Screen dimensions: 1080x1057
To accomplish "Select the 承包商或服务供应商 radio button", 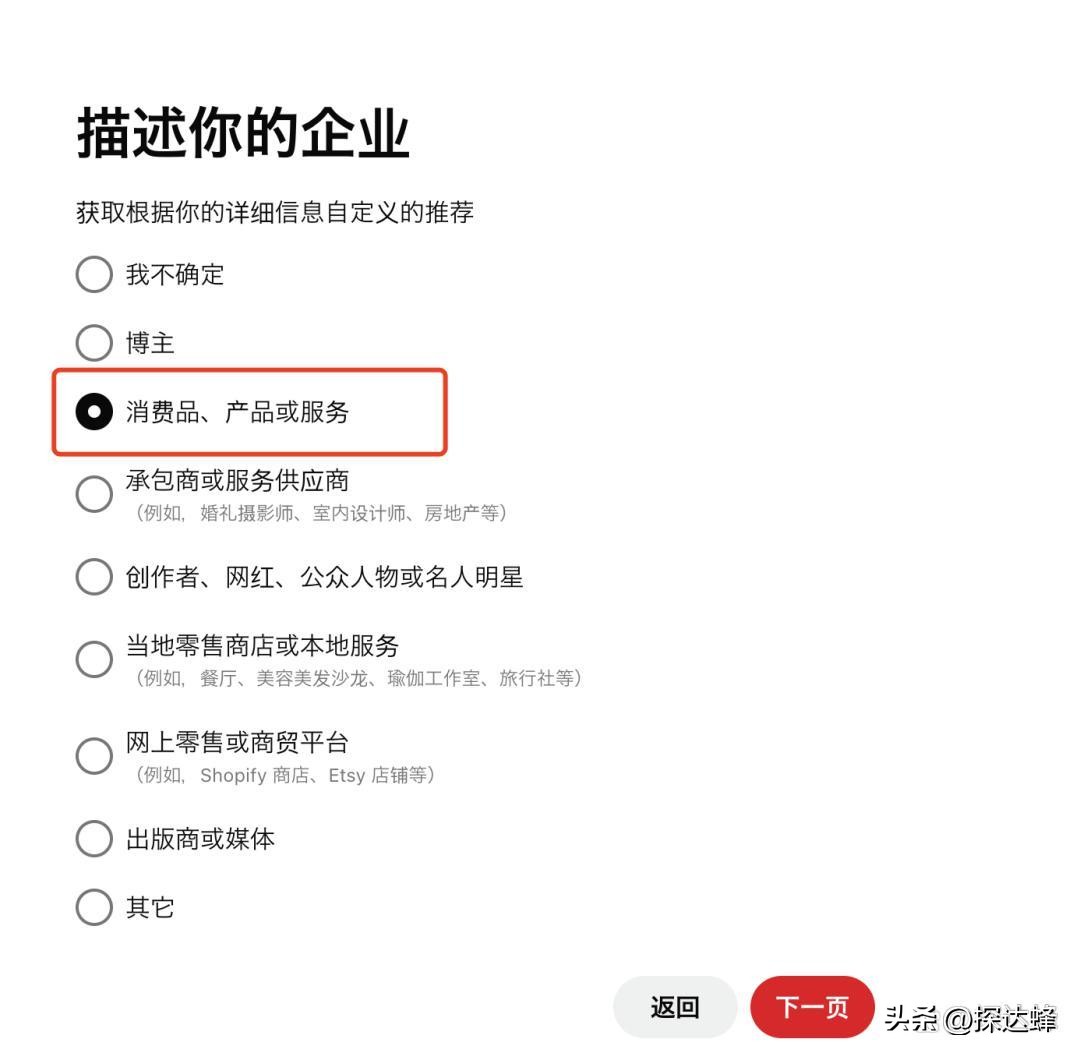I will pos(94,493).
